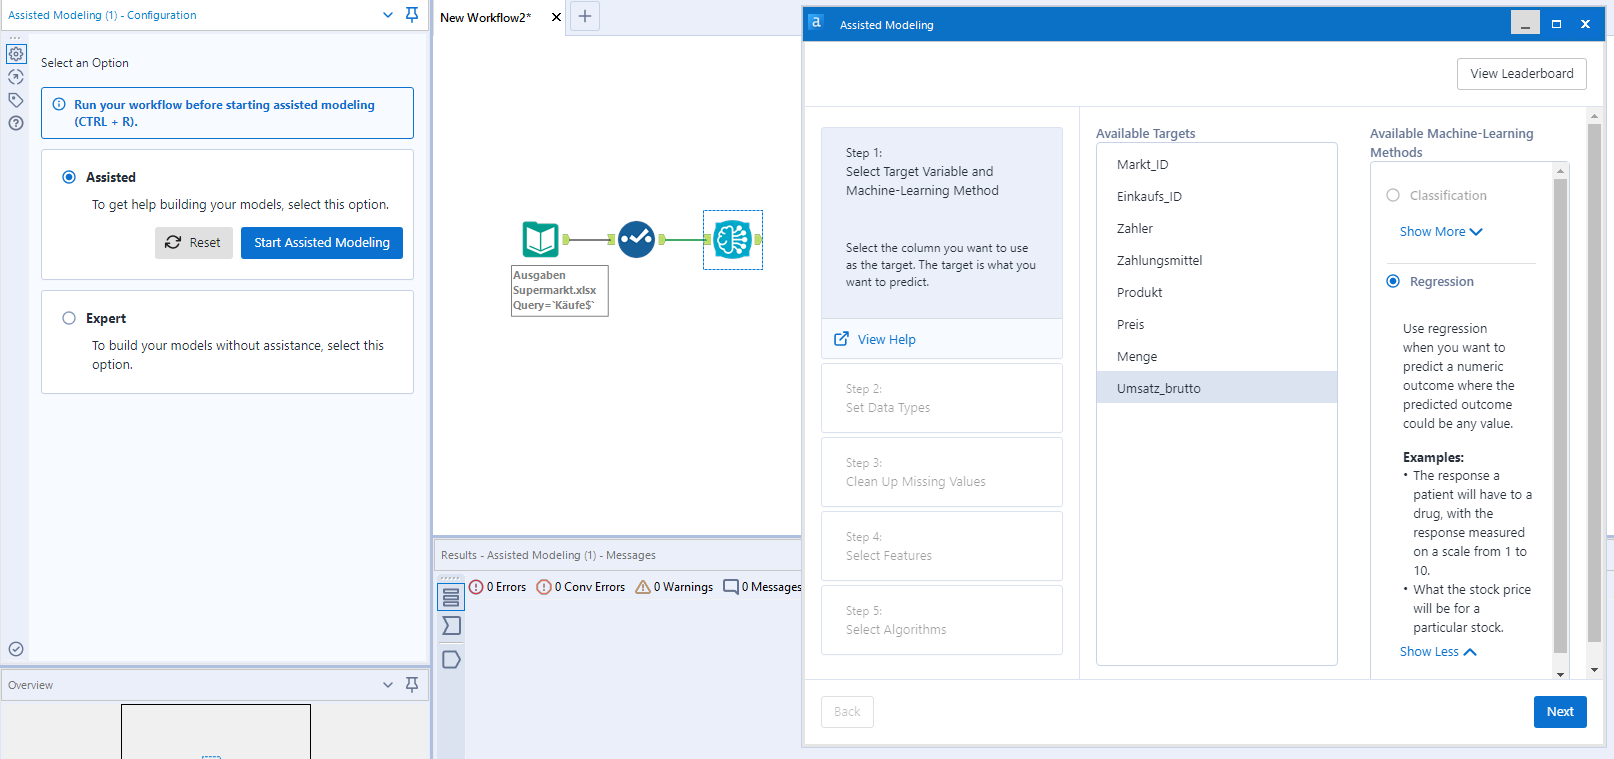Click the dialog's outer vertical scrollbar
1614x759 pixels.
pos(1594,383)
